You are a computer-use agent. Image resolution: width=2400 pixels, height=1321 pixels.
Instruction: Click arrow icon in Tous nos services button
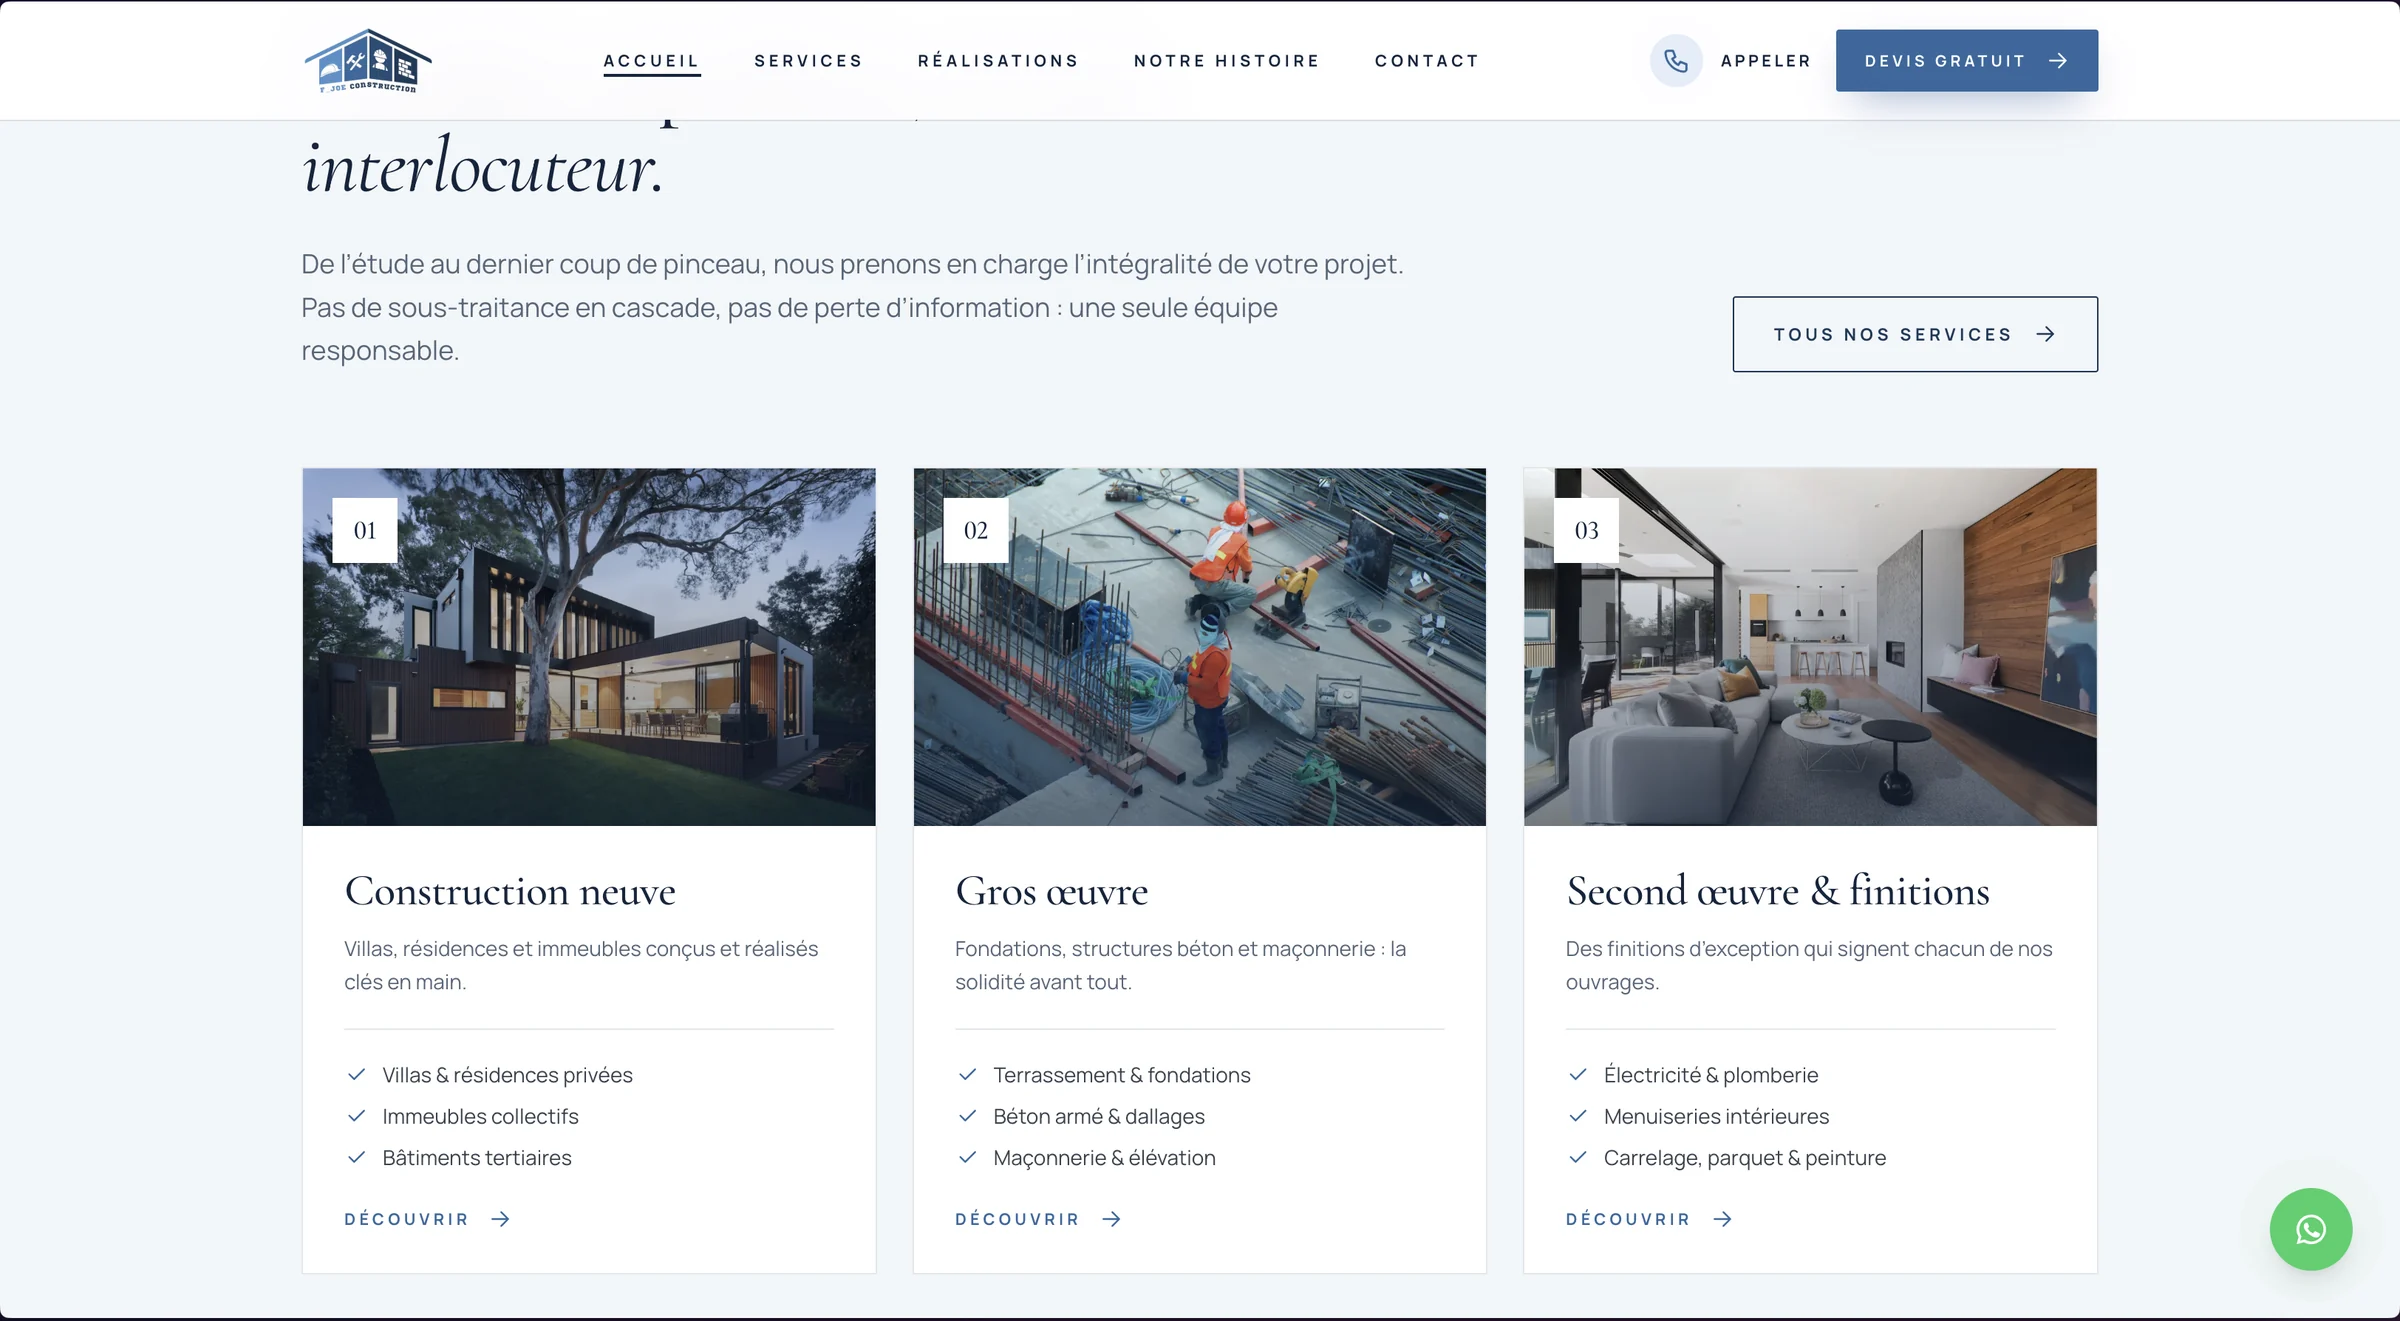(2046, 334)
